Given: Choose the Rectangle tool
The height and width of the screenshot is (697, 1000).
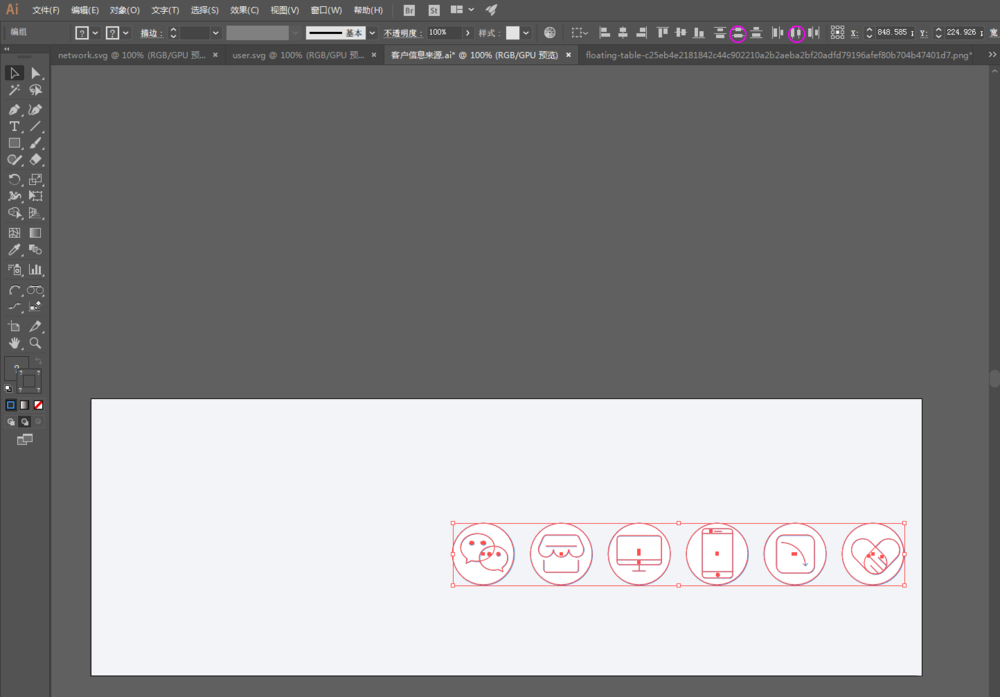Looking at the screenshot, I should [x=14, y=143].
